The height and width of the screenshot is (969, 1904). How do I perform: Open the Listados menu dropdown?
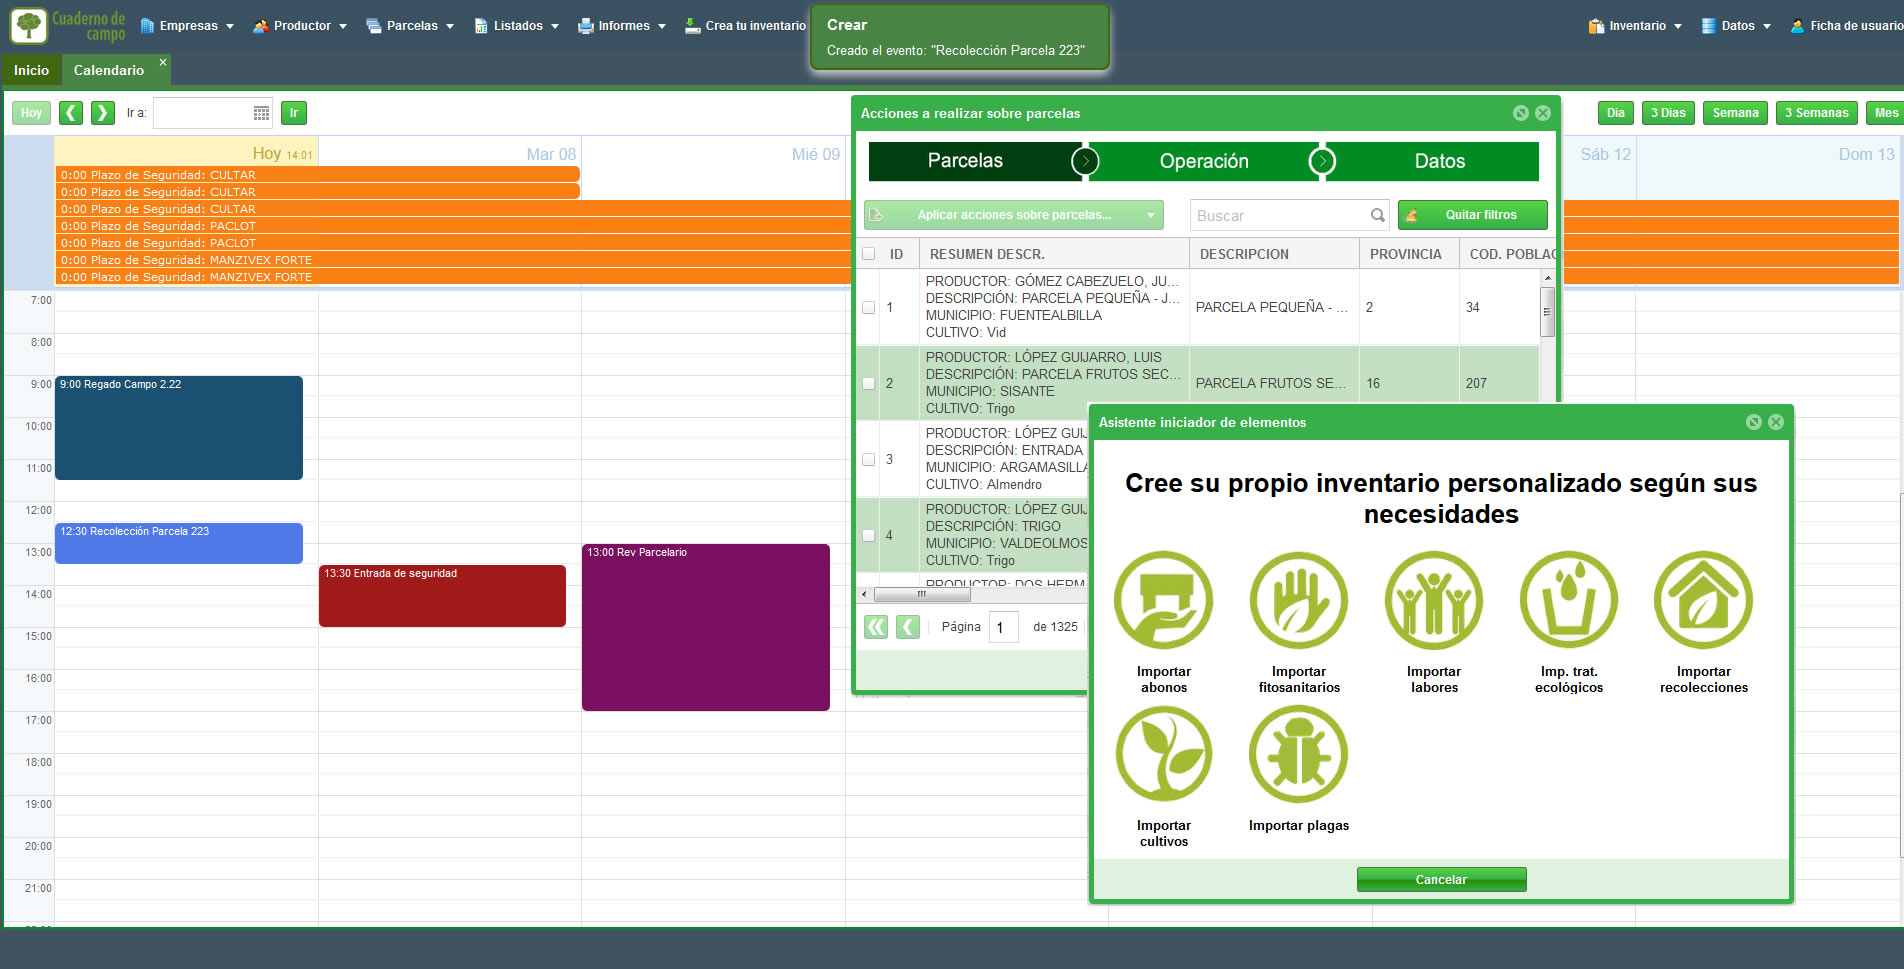(516, 26)
